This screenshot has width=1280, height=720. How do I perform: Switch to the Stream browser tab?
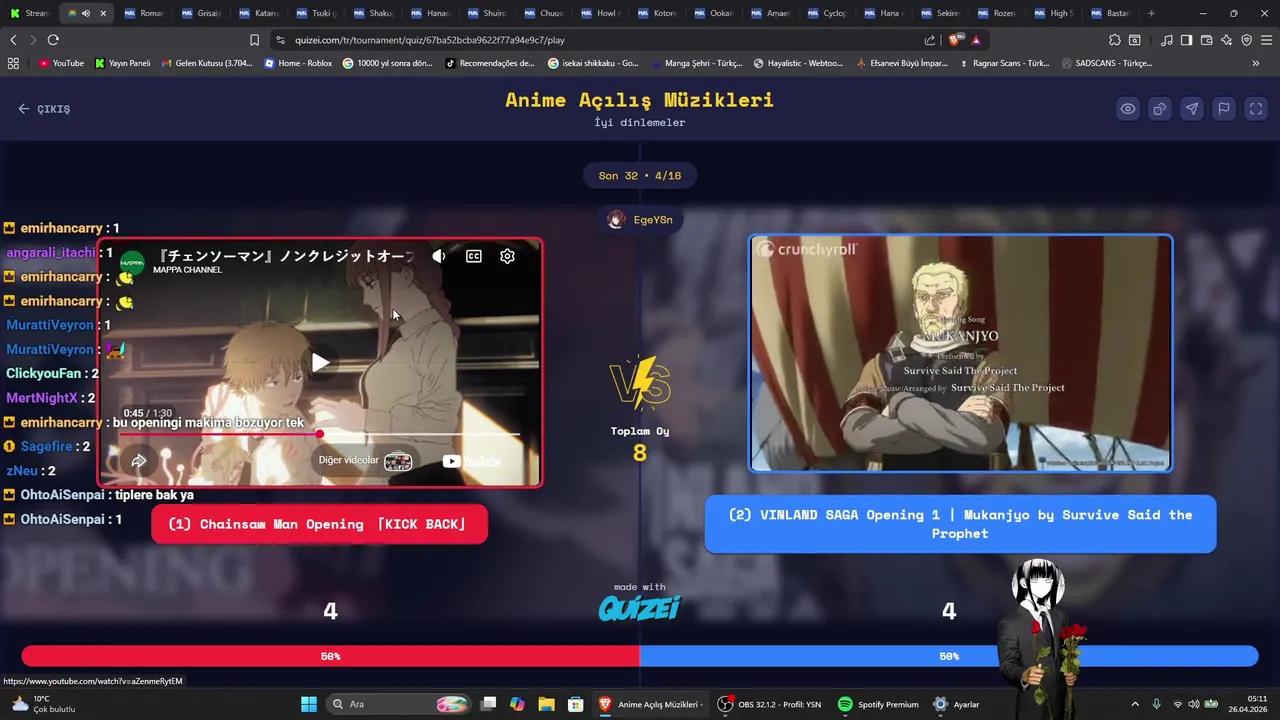tap(29, 13)
